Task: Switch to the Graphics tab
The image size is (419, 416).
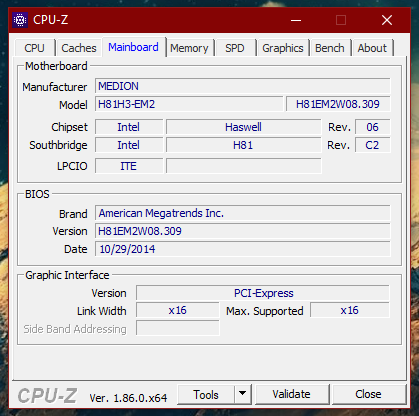Action: click(283, 48)
